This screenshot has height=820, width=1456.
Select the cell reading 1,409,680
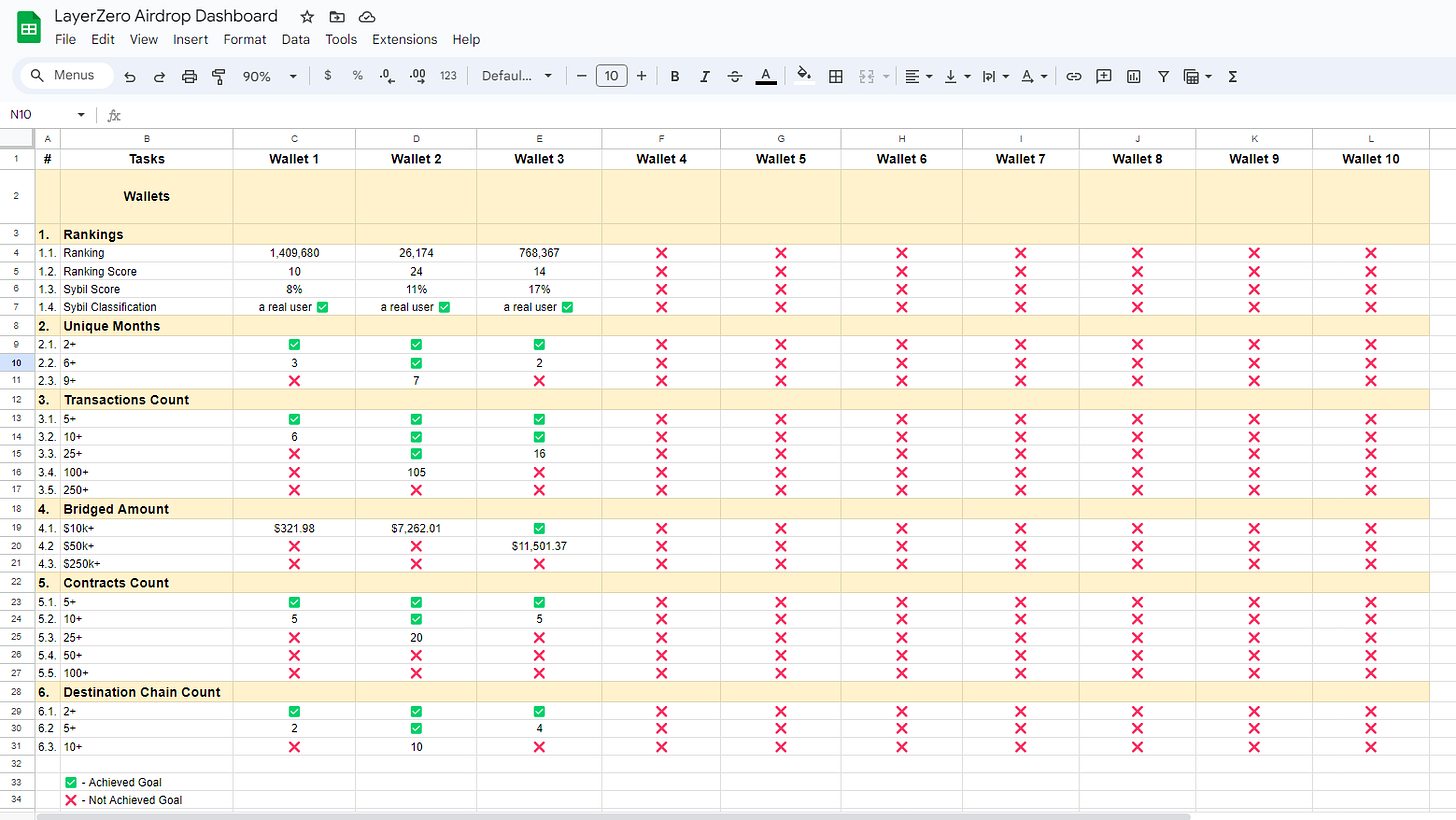point(294,253)
